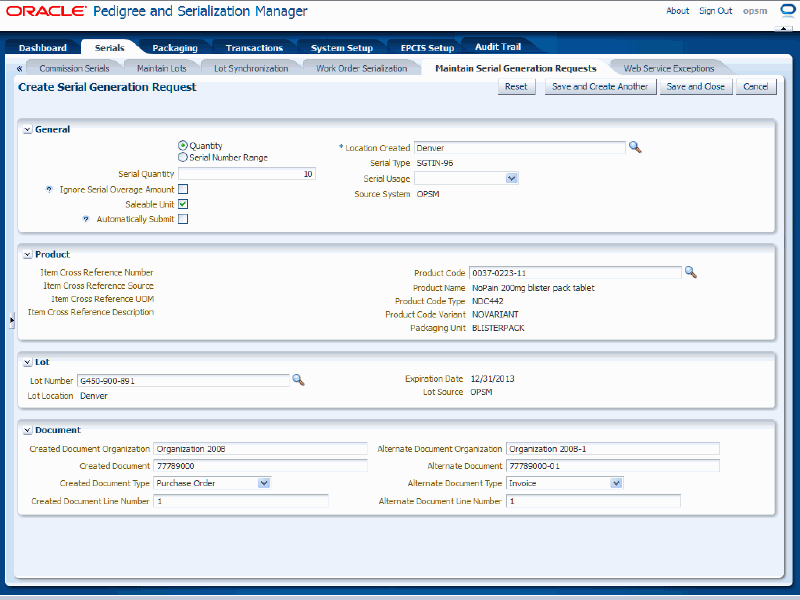The height and width of the screenshot is (600, 800).
Task: Open the System Setup tab
Action: (x=342, y=47)
